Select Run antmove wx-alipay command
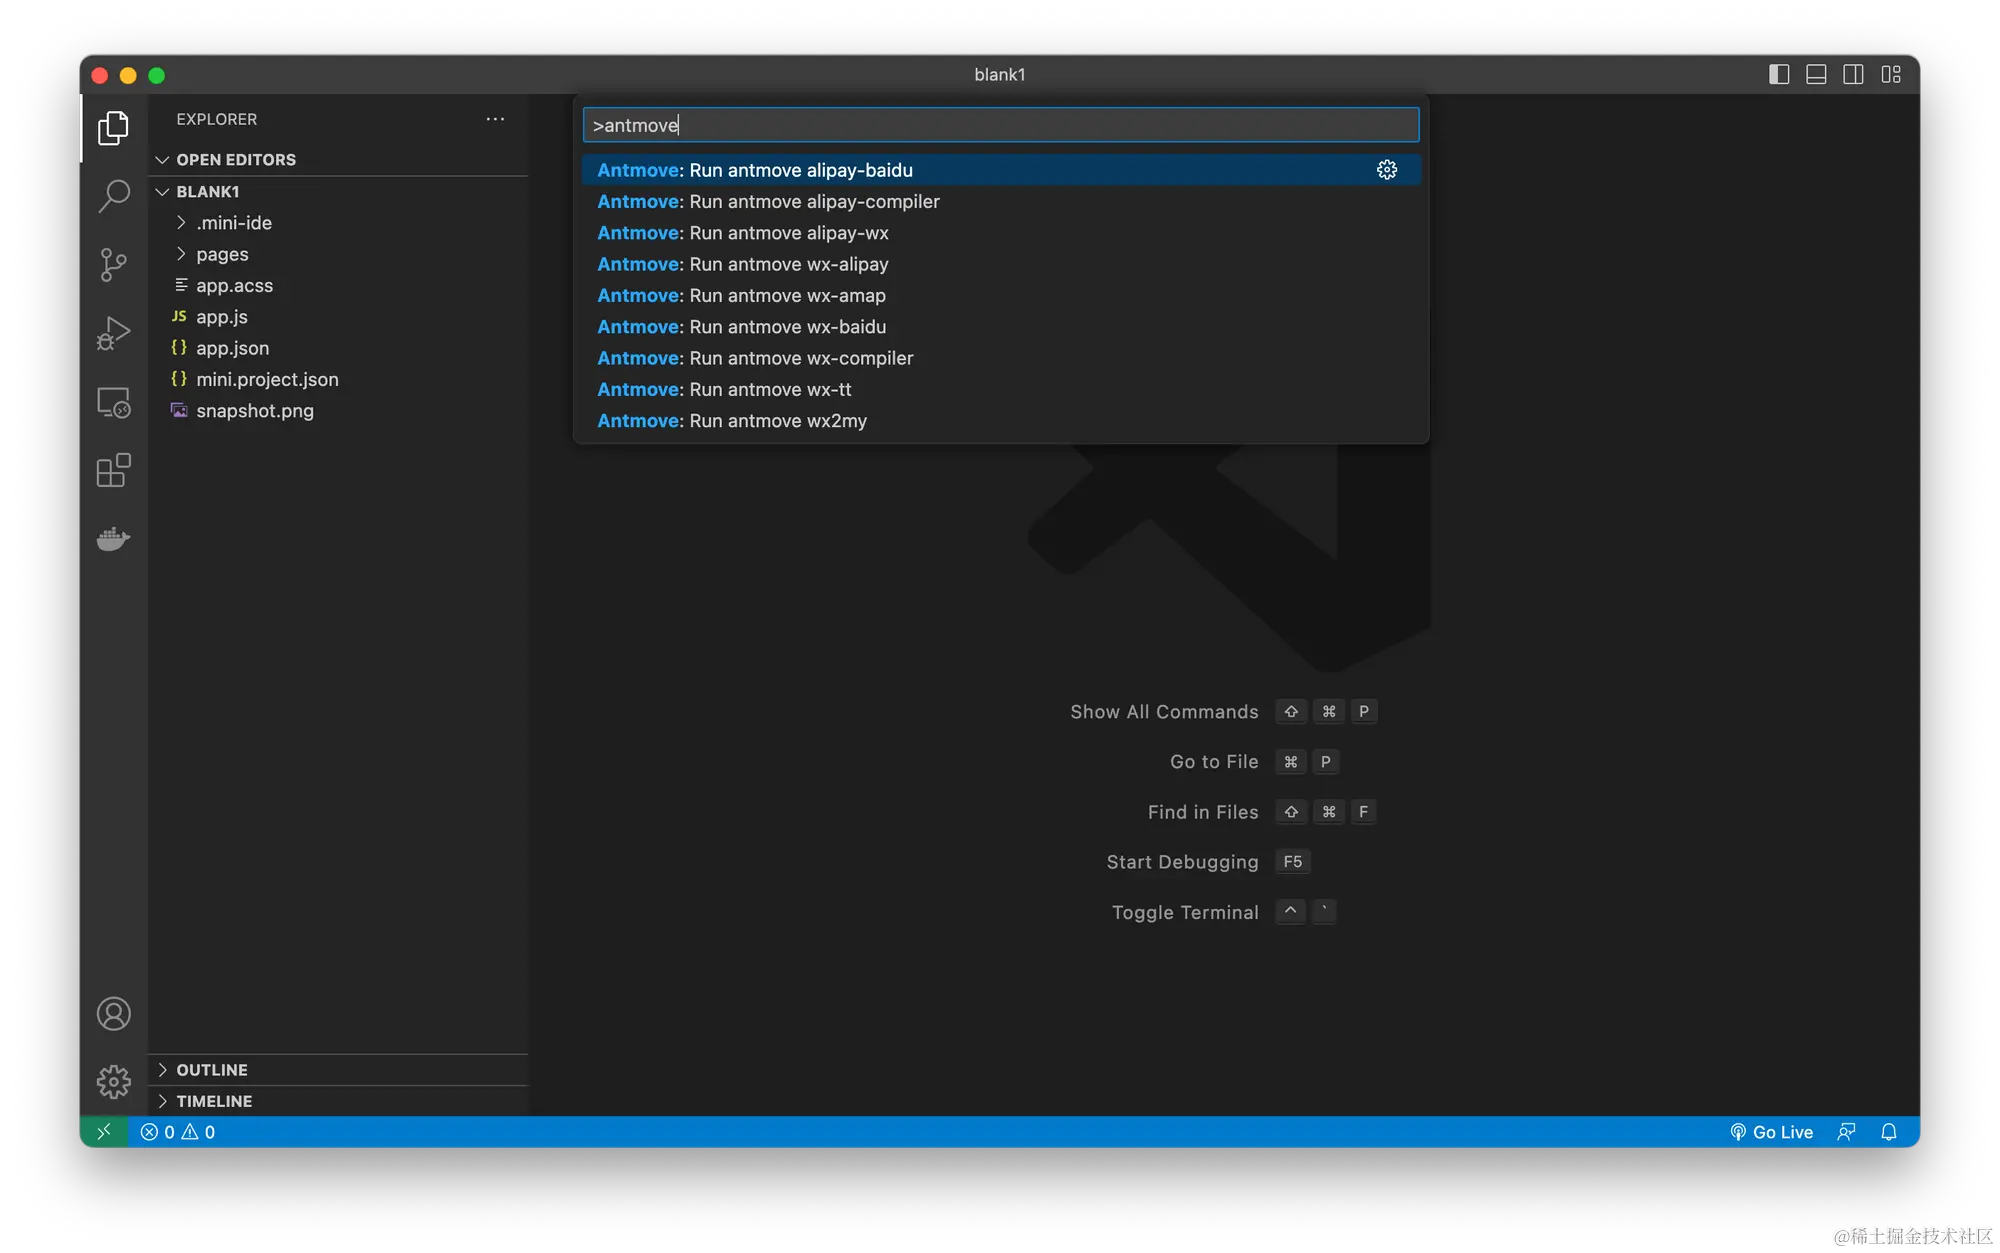This screenshot has height=1253, width=2000. click(743, 264)
